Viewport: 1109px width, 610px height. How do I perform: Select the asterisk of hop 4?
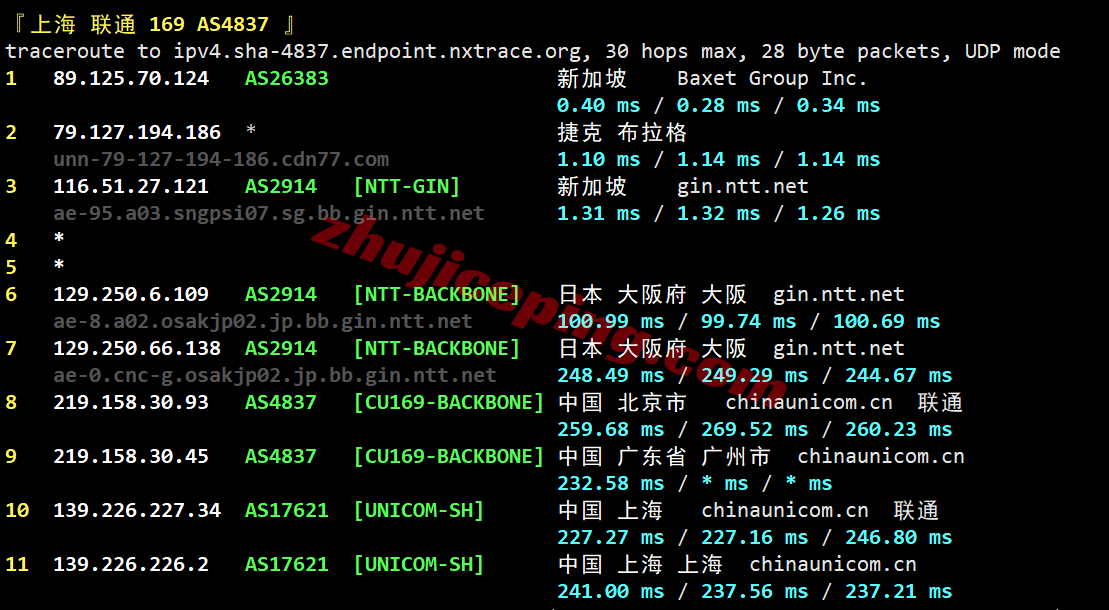(59, 238)
